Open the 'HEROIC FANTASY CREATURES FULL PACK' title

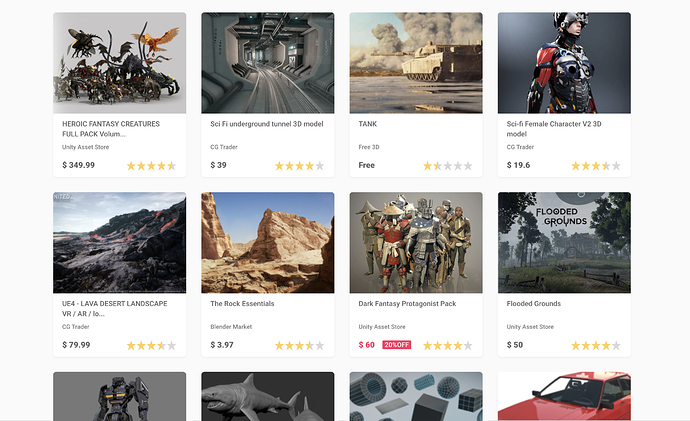tap(108, 129)
